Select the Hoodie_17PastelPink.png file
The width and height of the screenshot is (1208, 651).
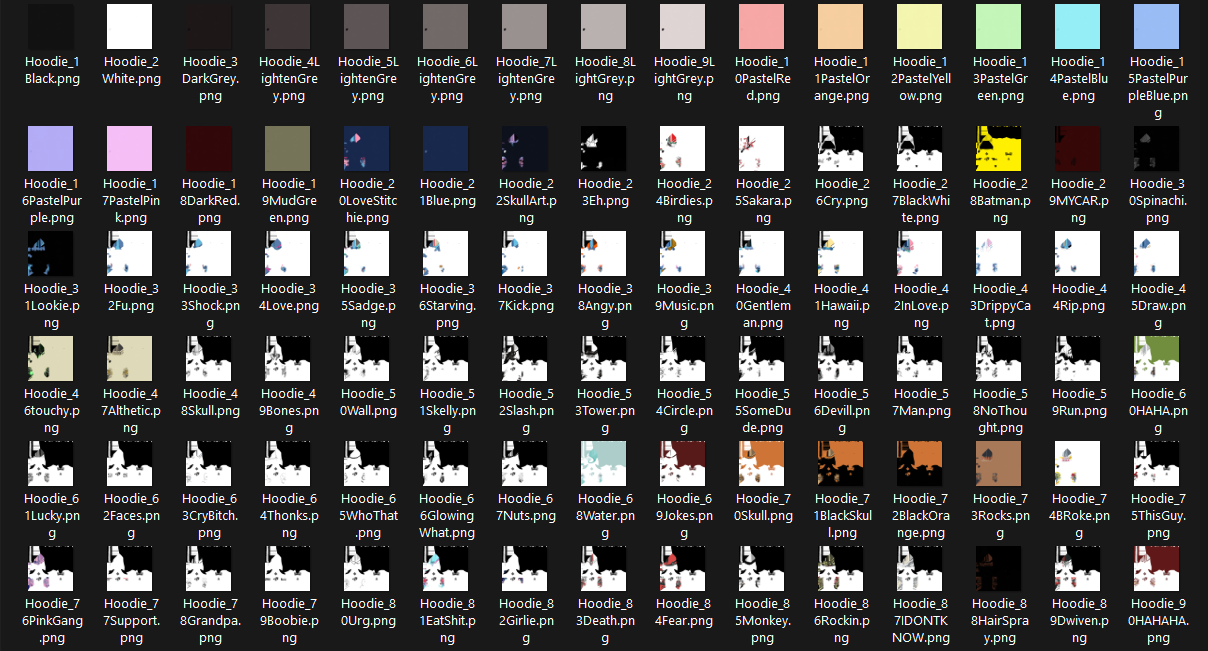click(129, 150)
